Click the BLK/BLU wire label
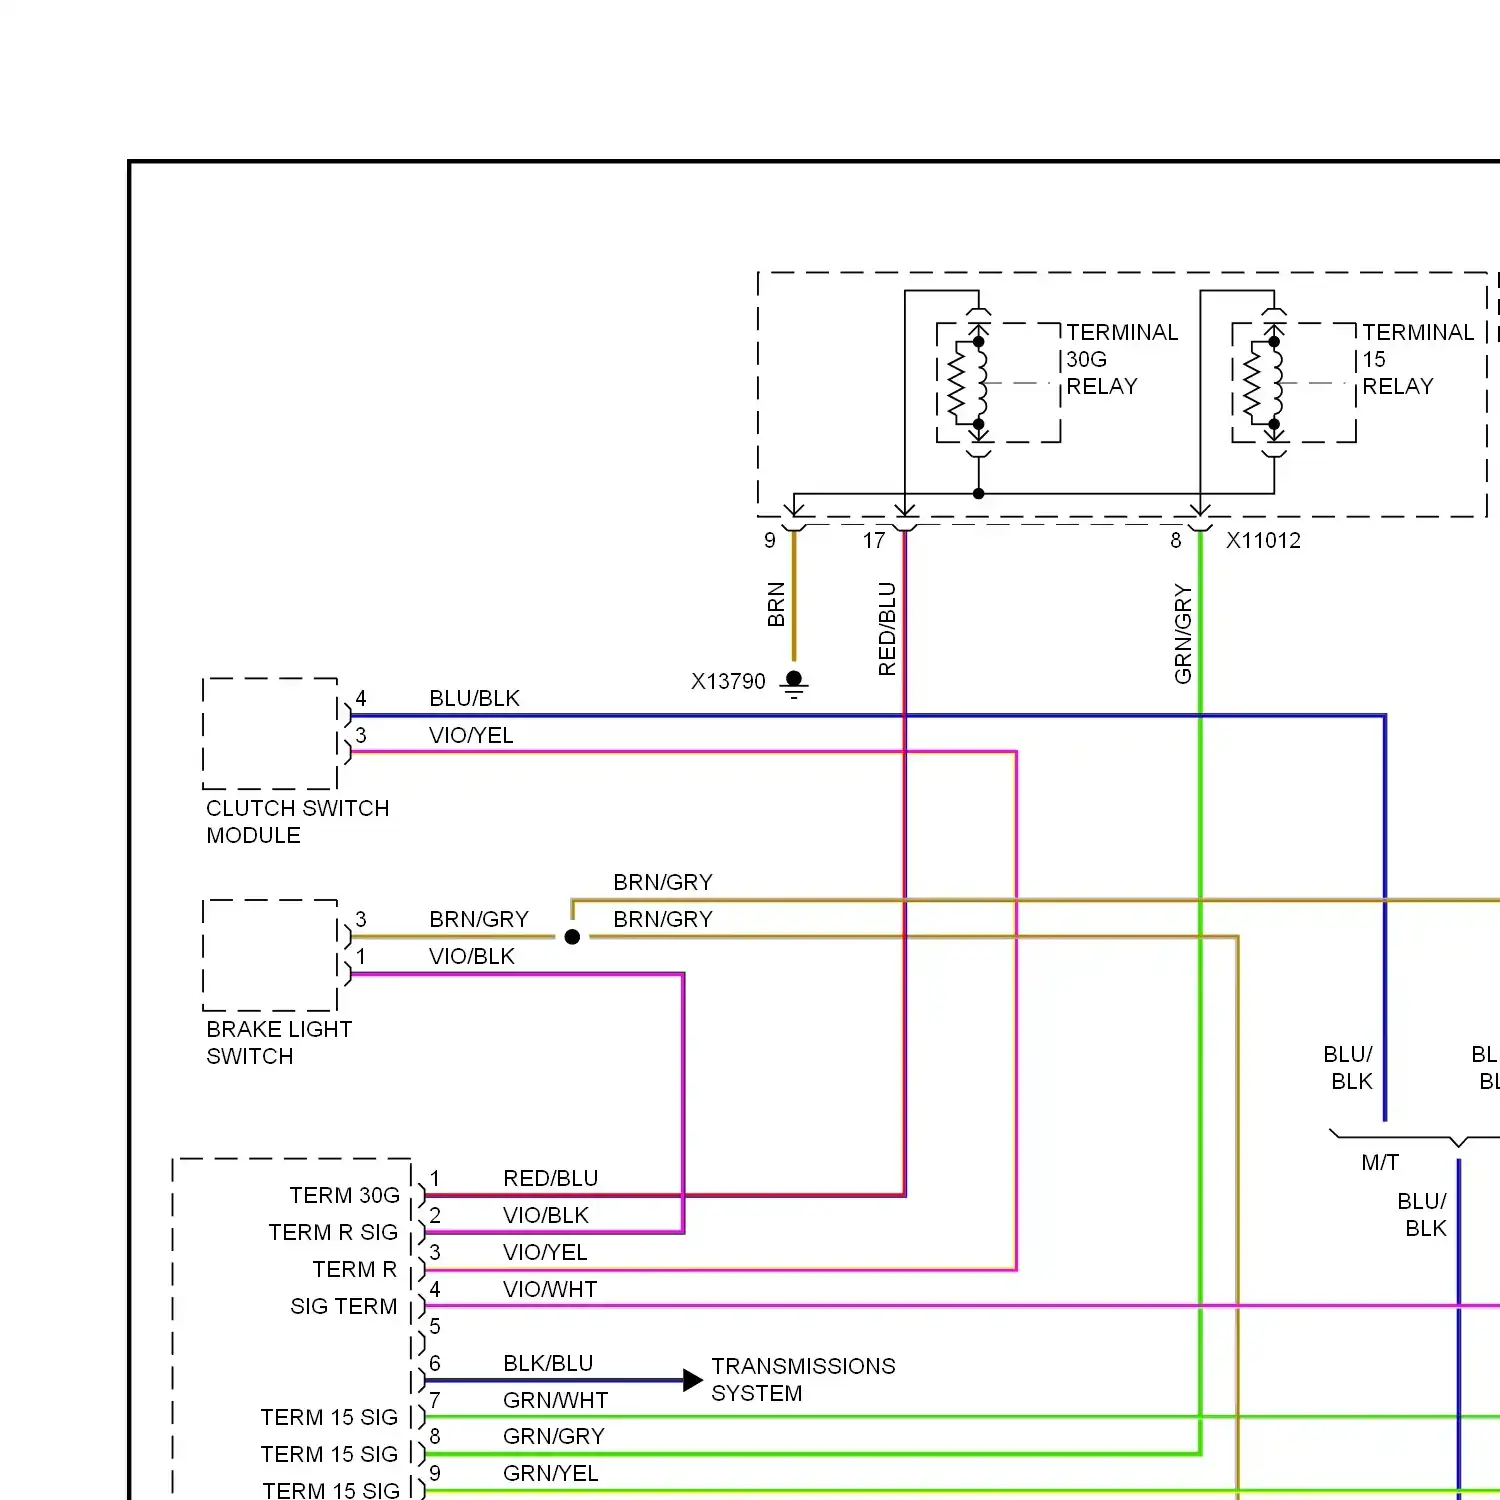Image resolution: width=1500 pixels, height=1500 pixels. [x=548, y=1363]
